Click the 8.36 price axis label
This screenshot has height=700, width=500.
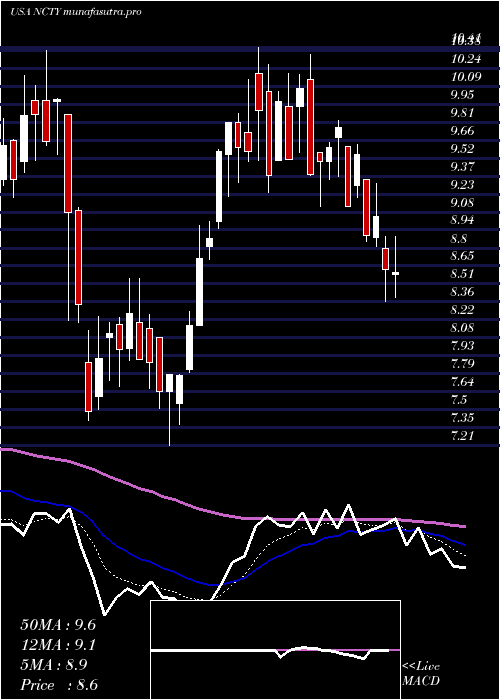pos(462,292)
